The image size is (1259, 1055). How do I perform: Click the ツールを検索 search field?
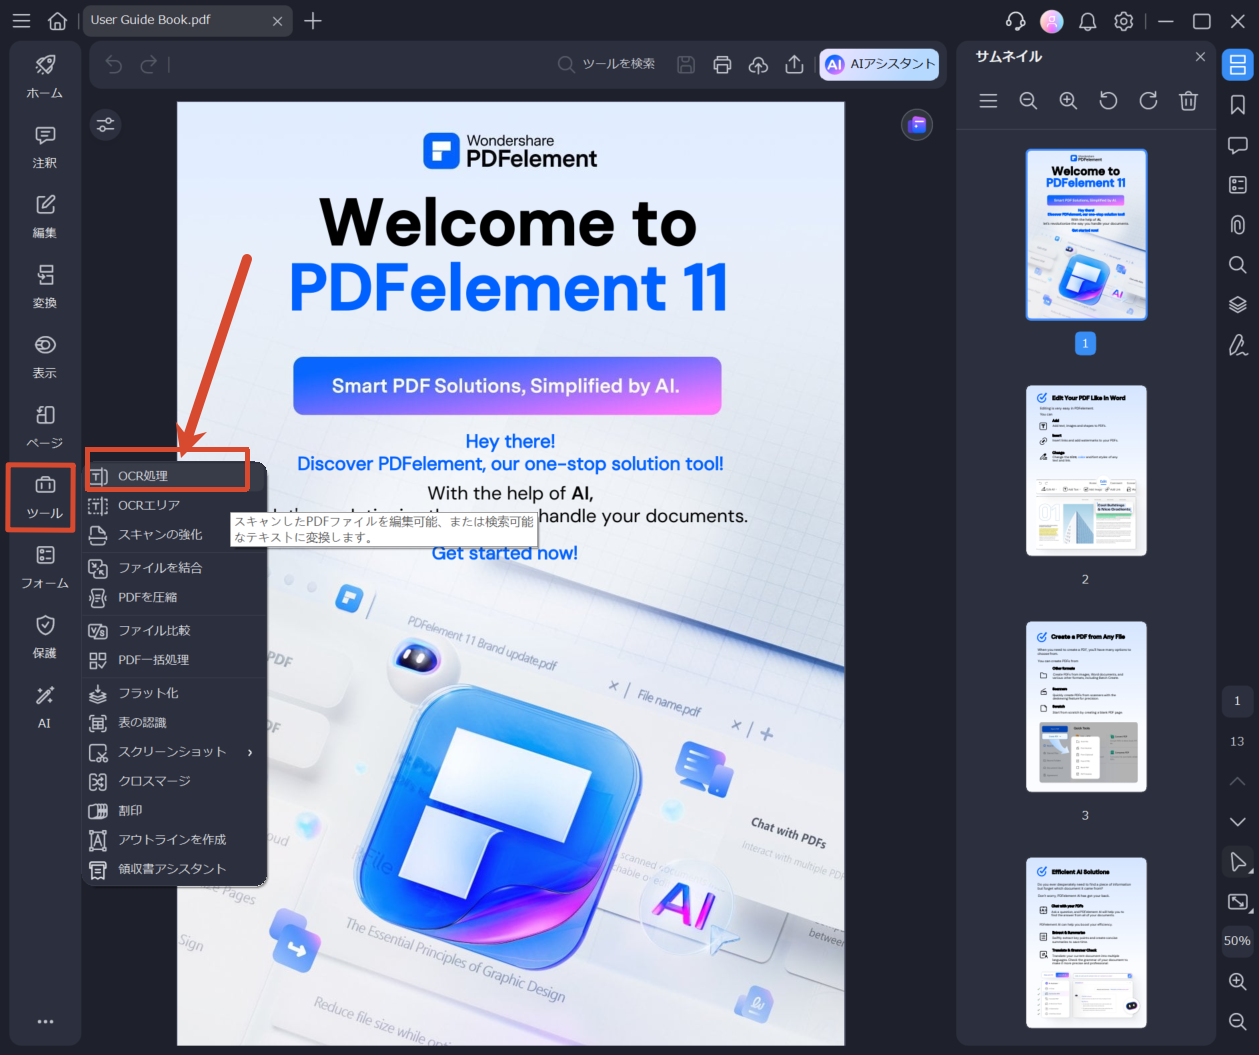607,64
